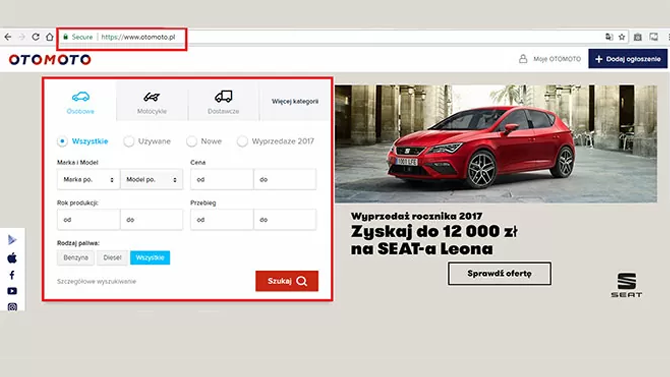
Task: Click the Przebieg od field
Action: [x=222, y=220]
